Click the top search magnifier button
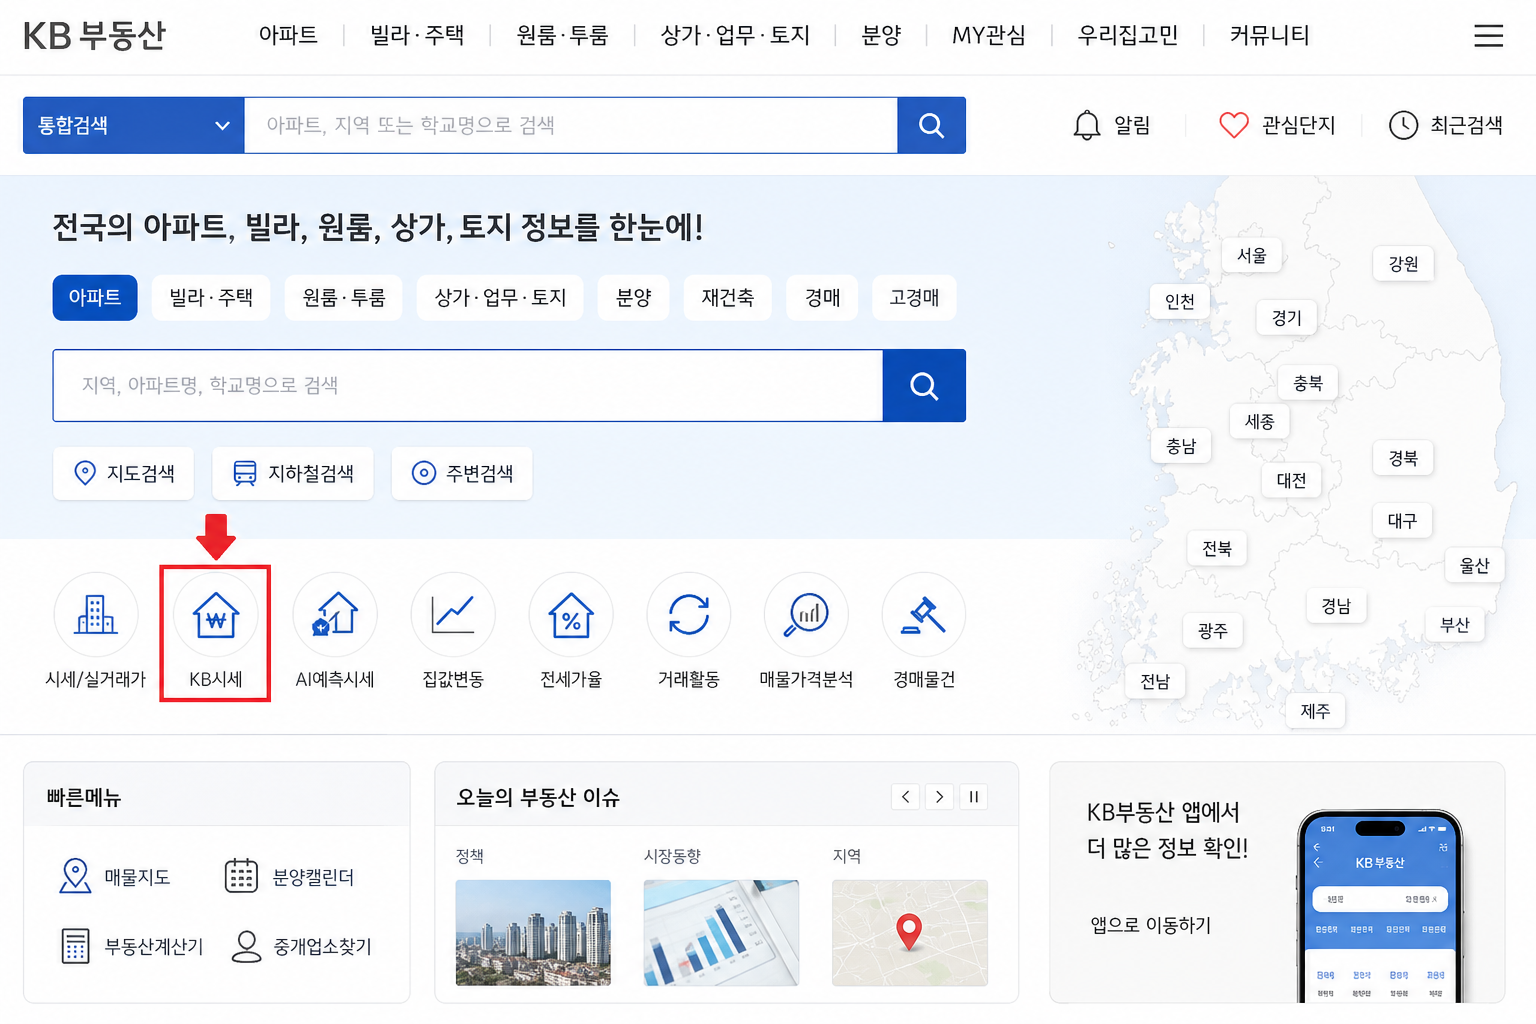This screenshot has width=1536, height=1024. tap(931, 125)
